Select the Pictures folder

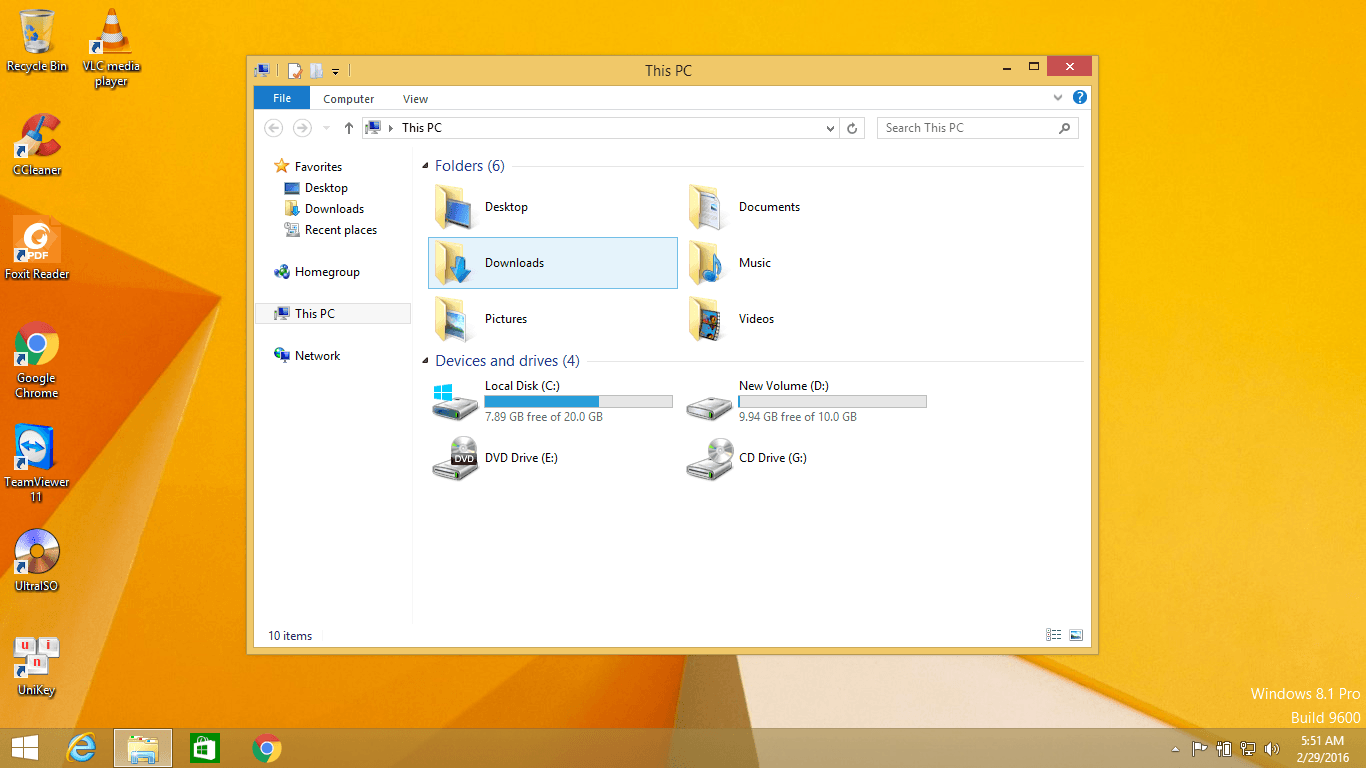click(481, 319)
